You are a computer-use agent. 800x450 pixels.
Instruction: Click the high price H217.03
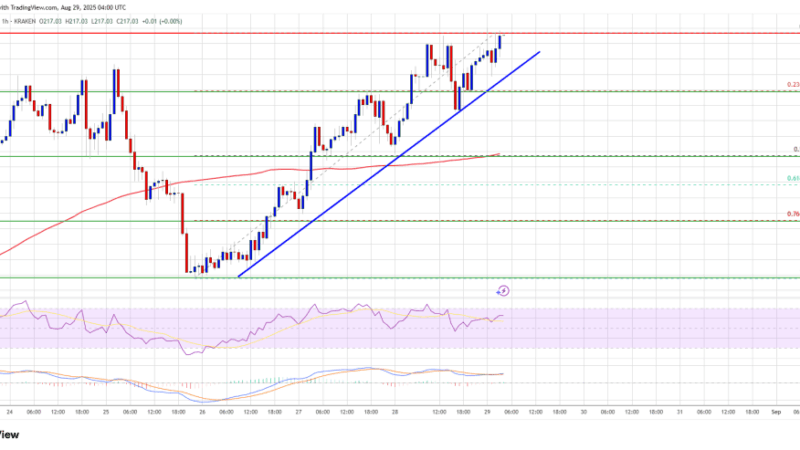(x=77, y=21)
